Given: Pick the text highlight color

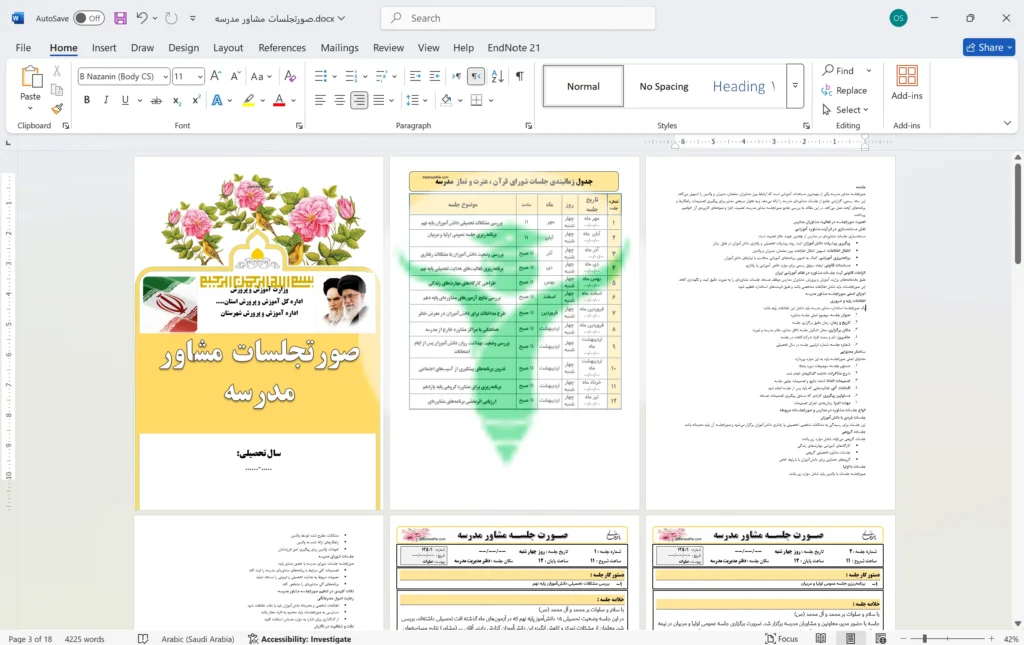Looking at the screenshot, I should coord(249,101).
